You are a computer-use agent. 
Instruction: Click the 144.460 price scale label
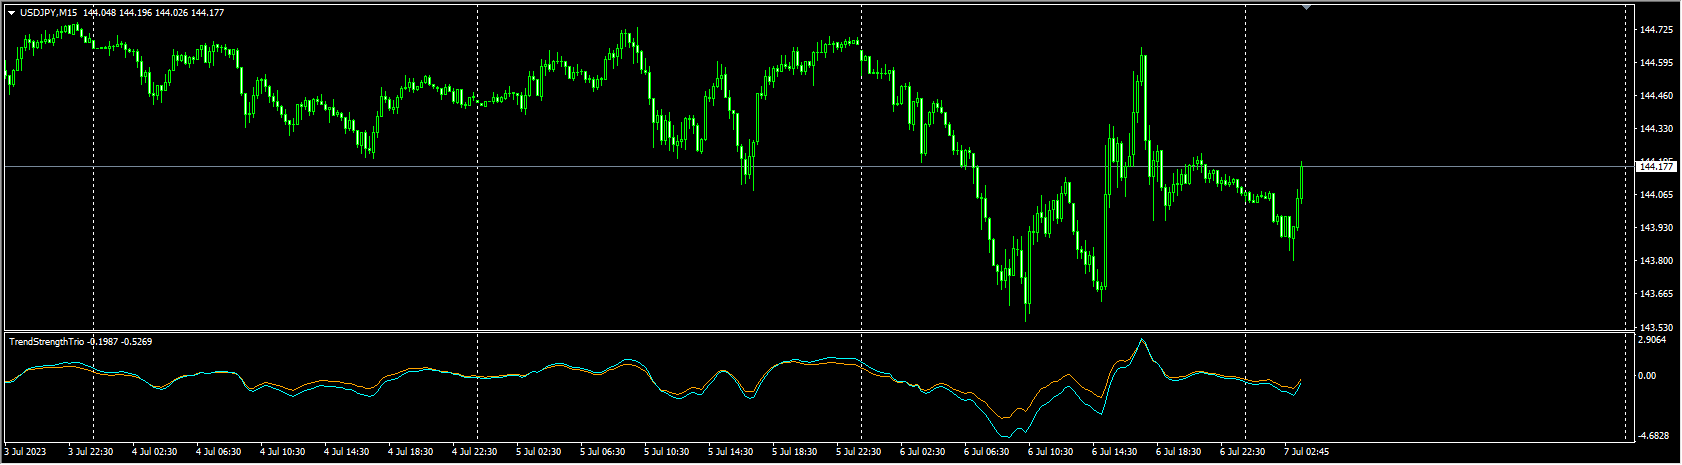[x=1657, y=96]
